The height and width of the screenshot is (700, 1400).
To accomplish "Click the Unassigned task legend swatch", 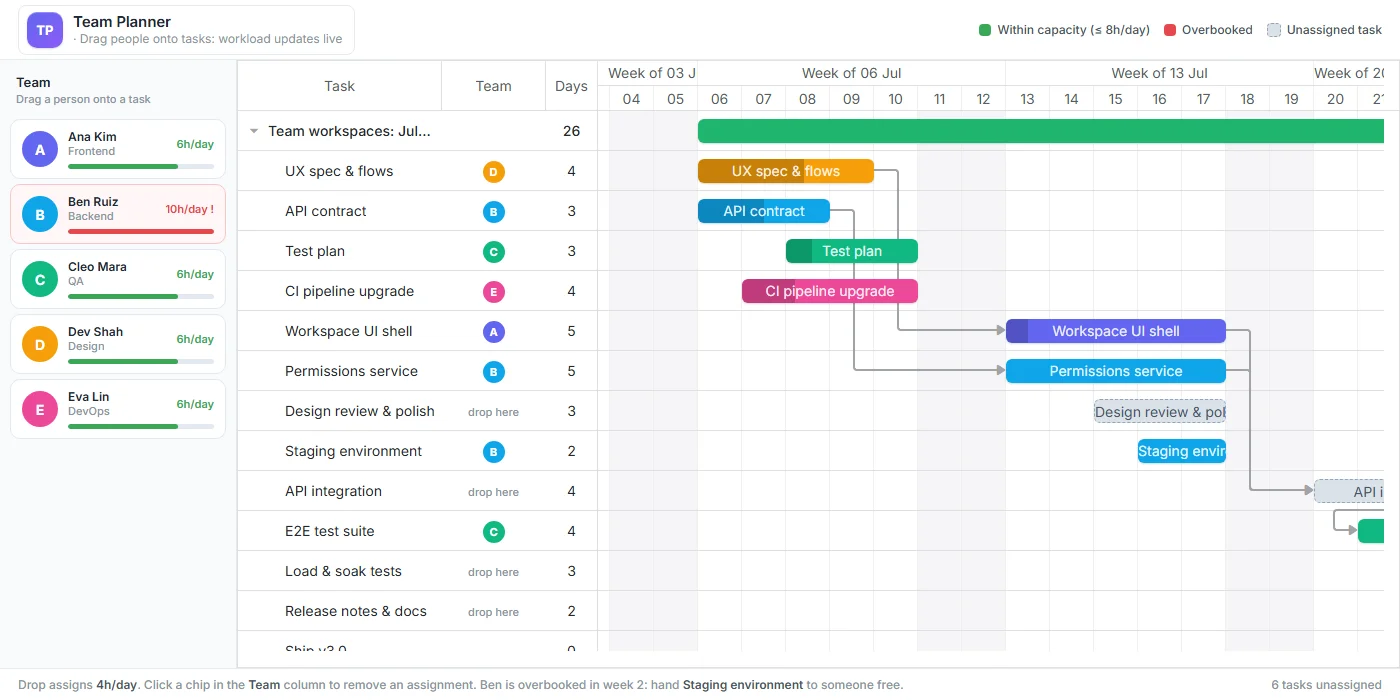I will [1274, 30].
